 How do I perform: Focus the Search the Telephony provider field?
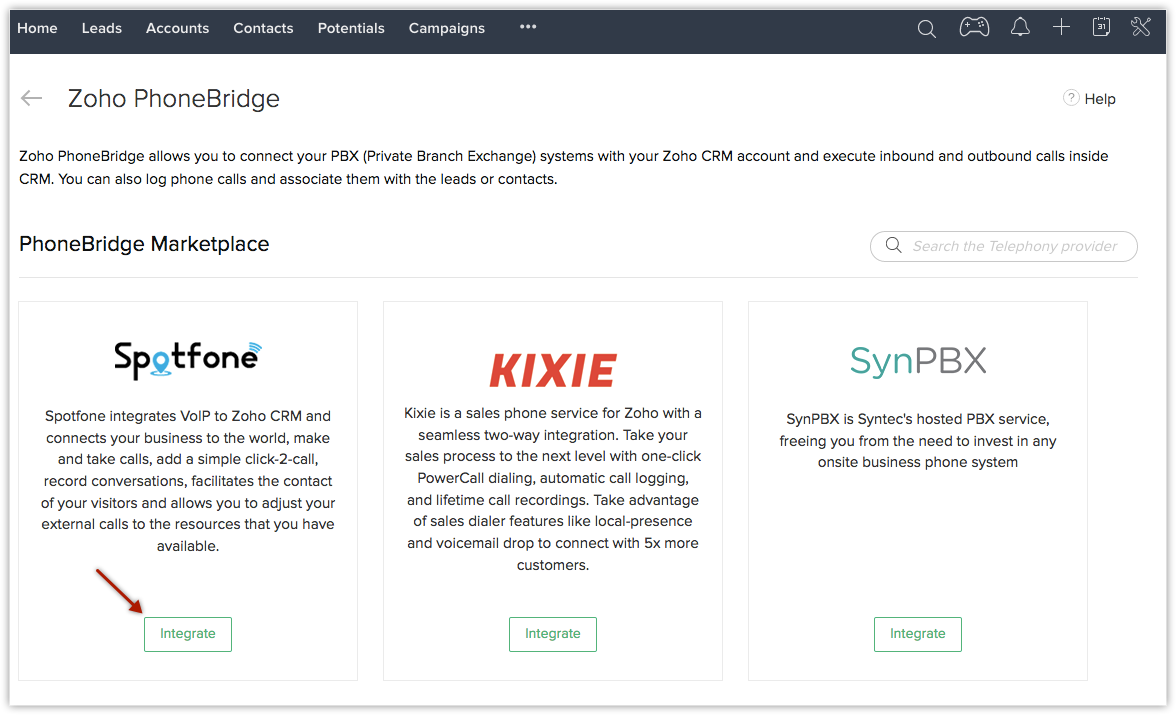[x=1004, y=246]
